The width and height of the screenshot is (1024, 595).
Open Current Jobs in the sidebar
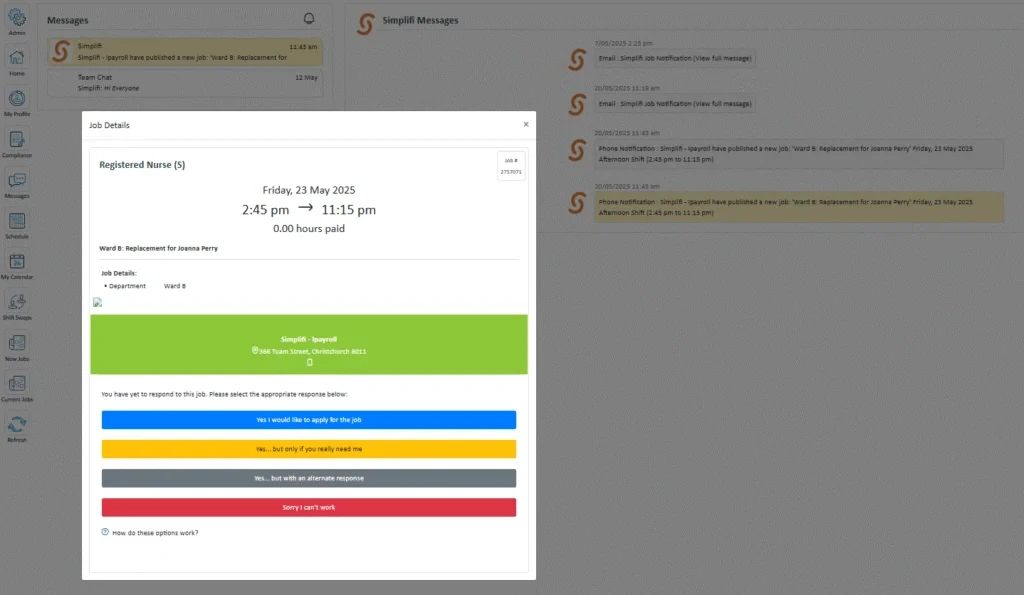17,383
